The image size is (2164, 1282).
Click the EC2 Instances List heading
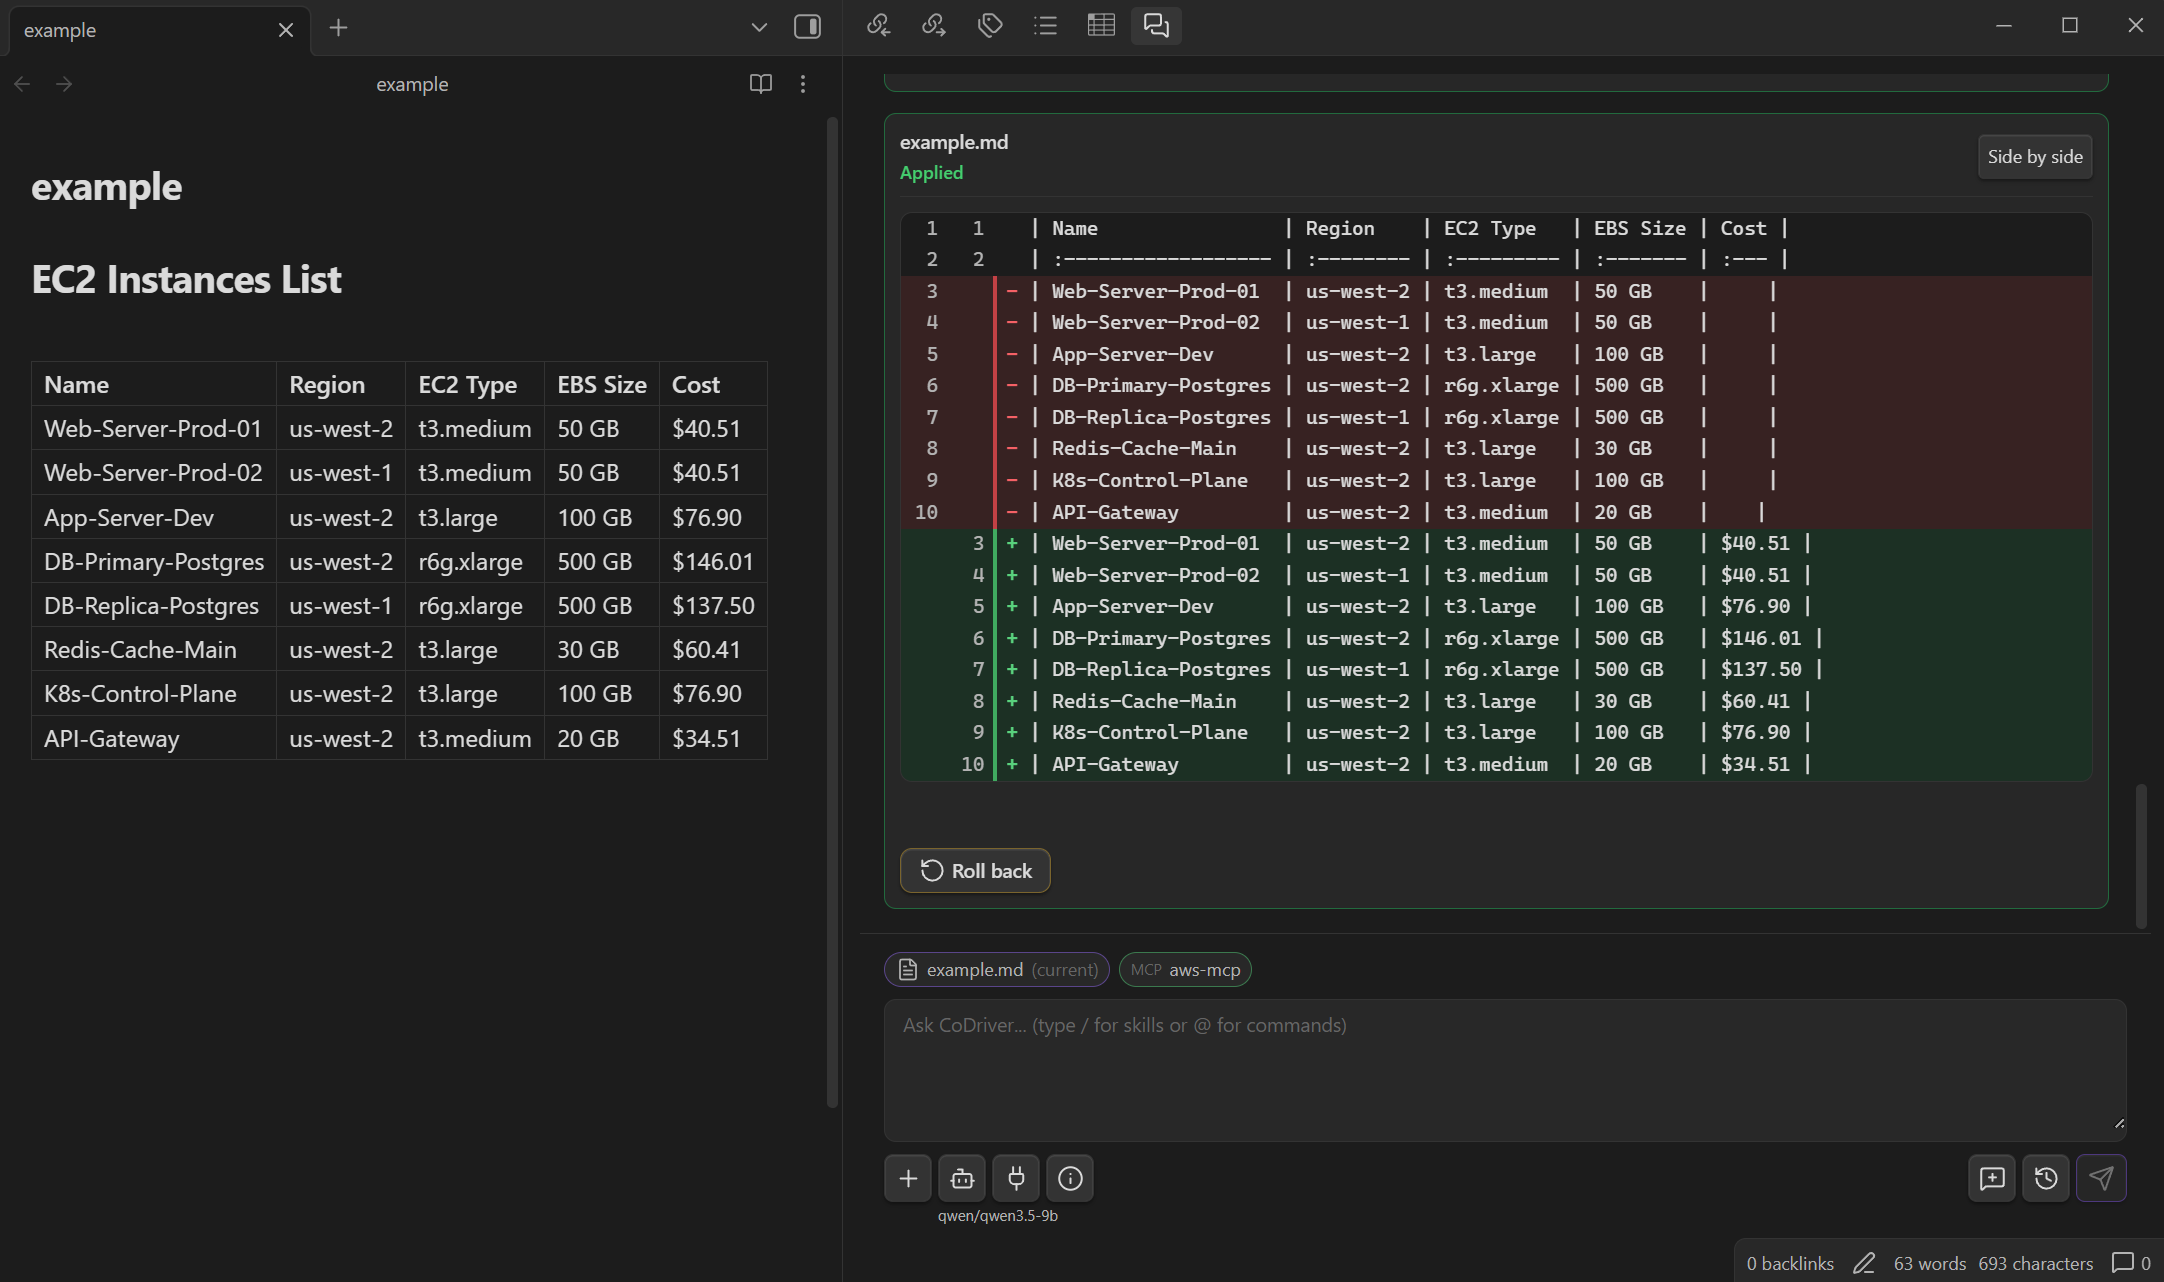187,280
